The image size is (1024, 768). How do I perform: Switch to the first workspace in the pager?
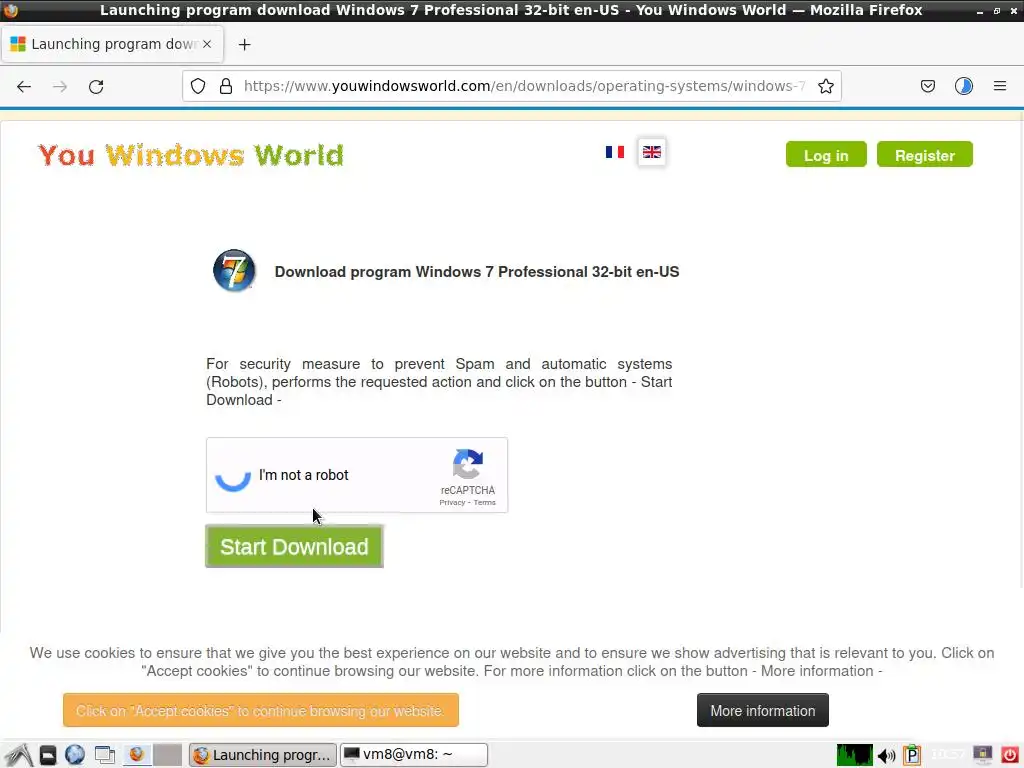pyautogui.click(x=136, y=755)
